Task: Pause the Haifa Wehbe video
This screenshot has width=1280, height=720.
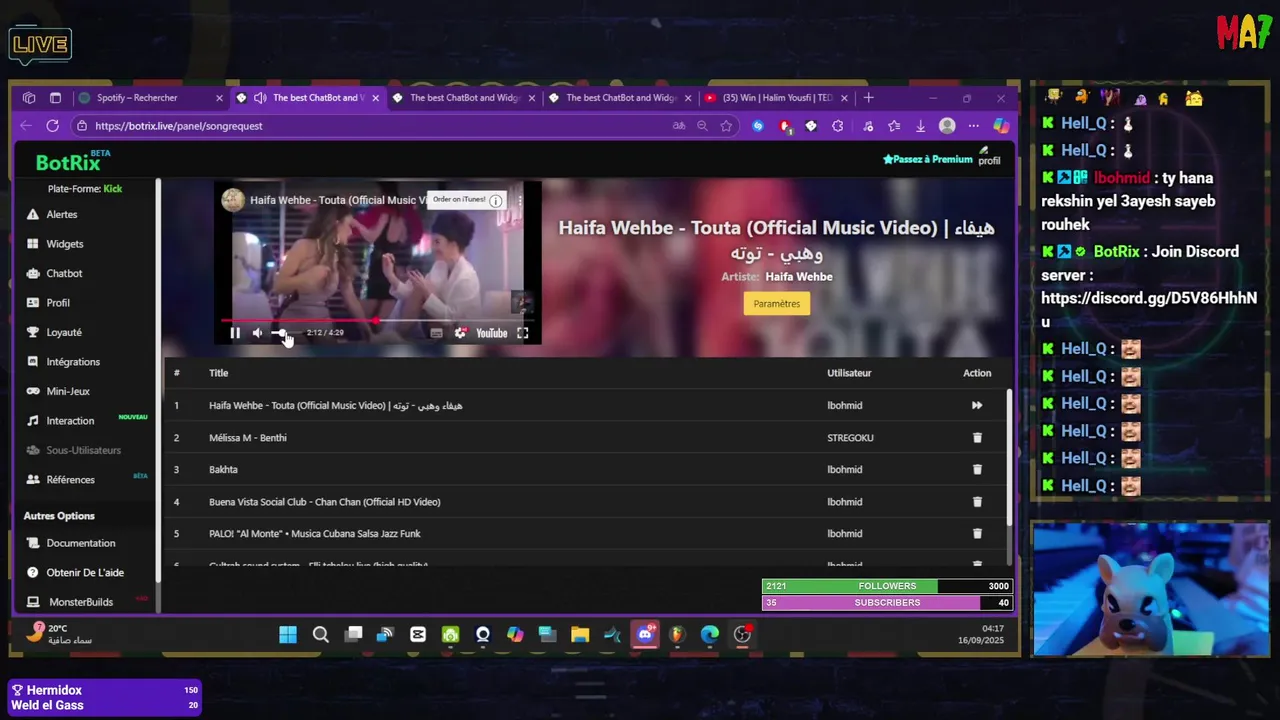Action: click(x=235, y=333)
